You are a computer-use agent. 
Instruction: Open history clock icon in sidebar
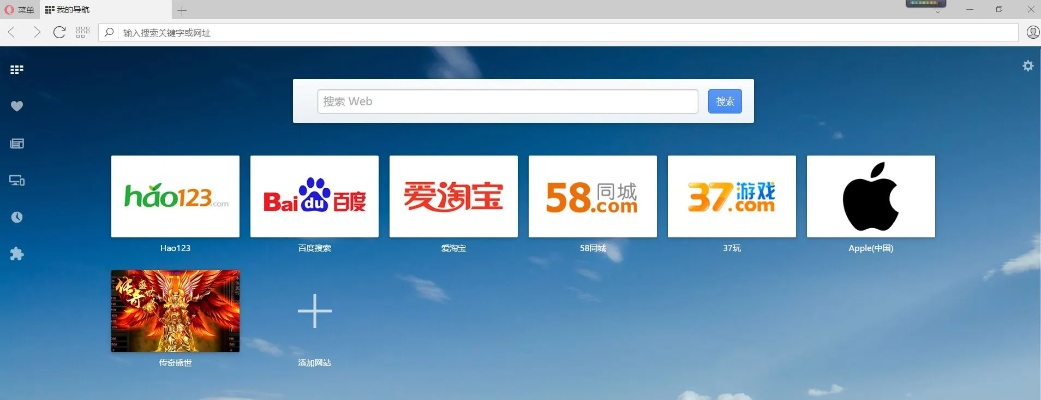tap(16, 217)
